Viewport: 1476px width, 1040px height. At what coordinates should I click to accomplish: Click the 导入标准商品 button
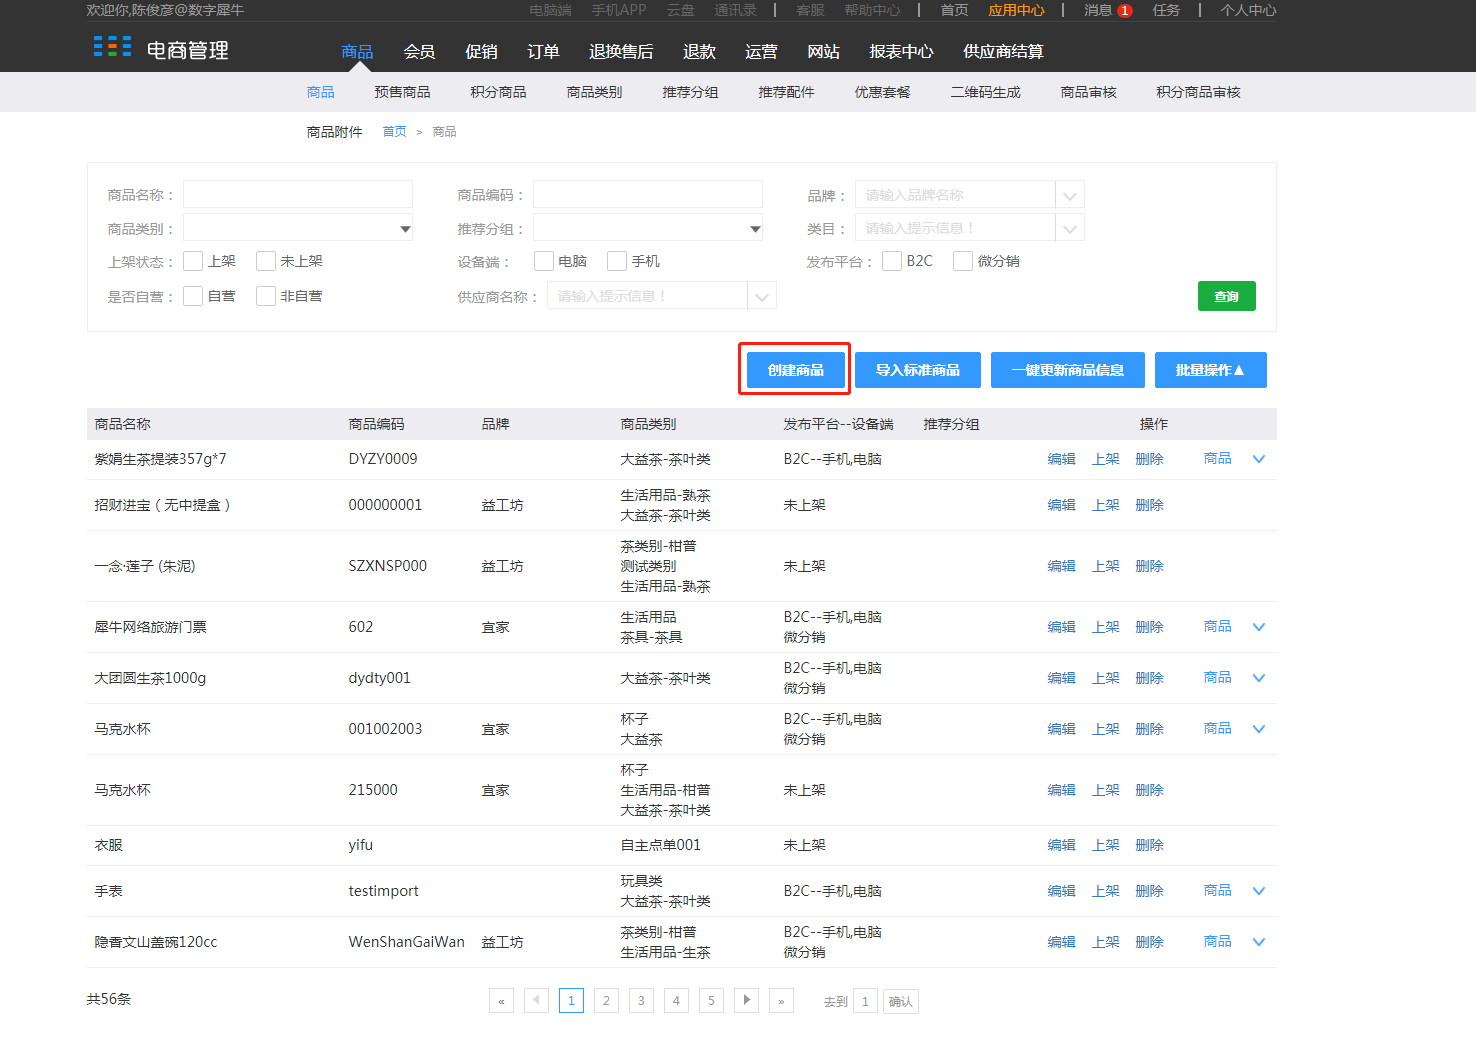[918, 370]
